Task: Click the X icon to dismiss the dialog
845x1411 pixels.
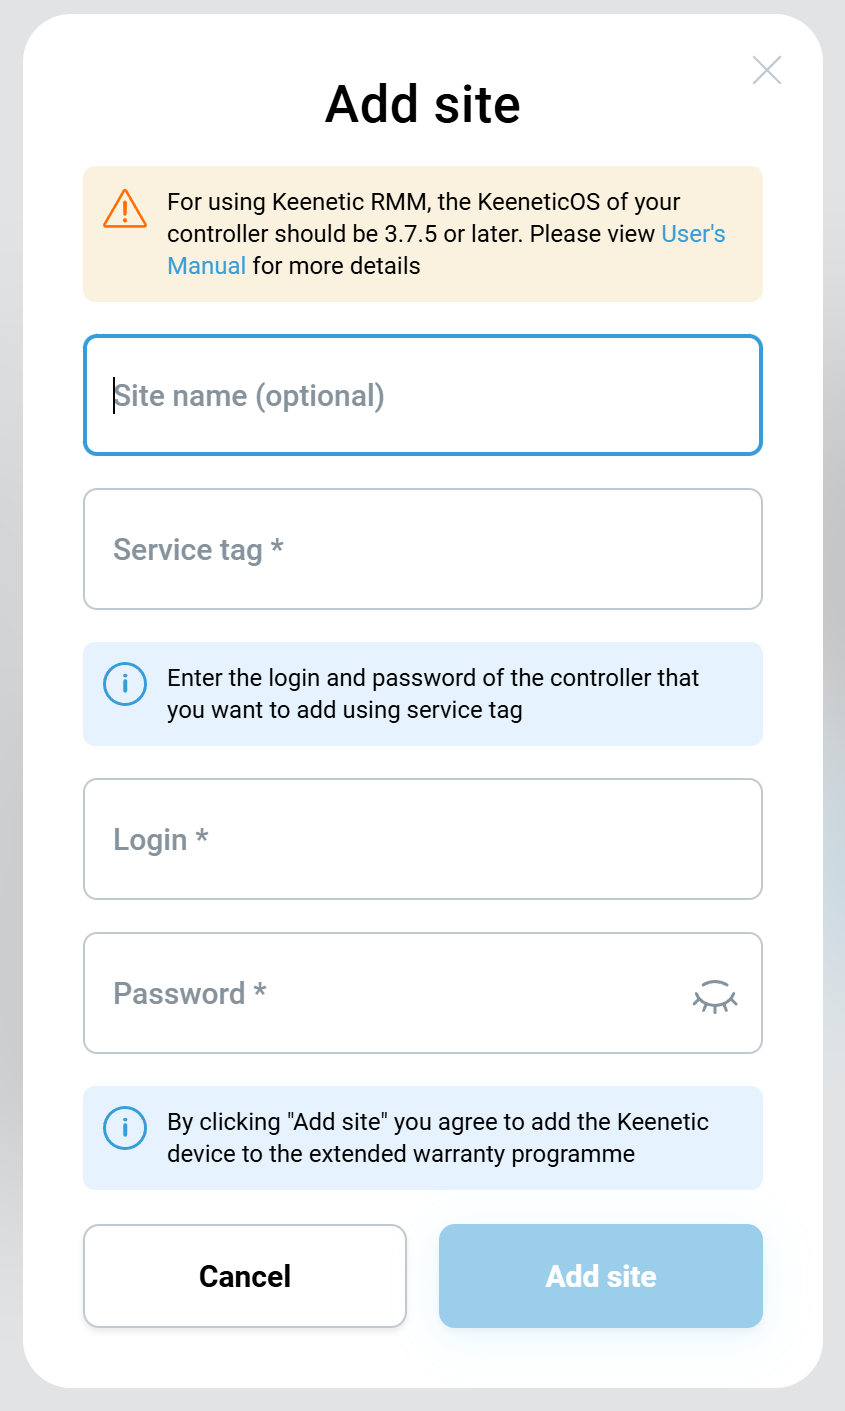Action: point(766,70)
